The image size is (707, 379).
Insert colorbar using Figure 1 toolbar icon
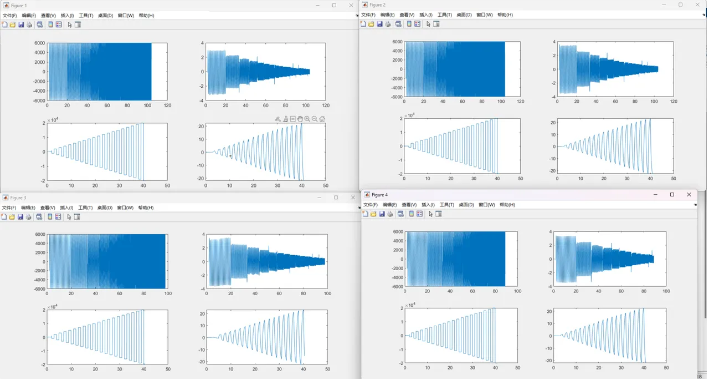point(50,25)
